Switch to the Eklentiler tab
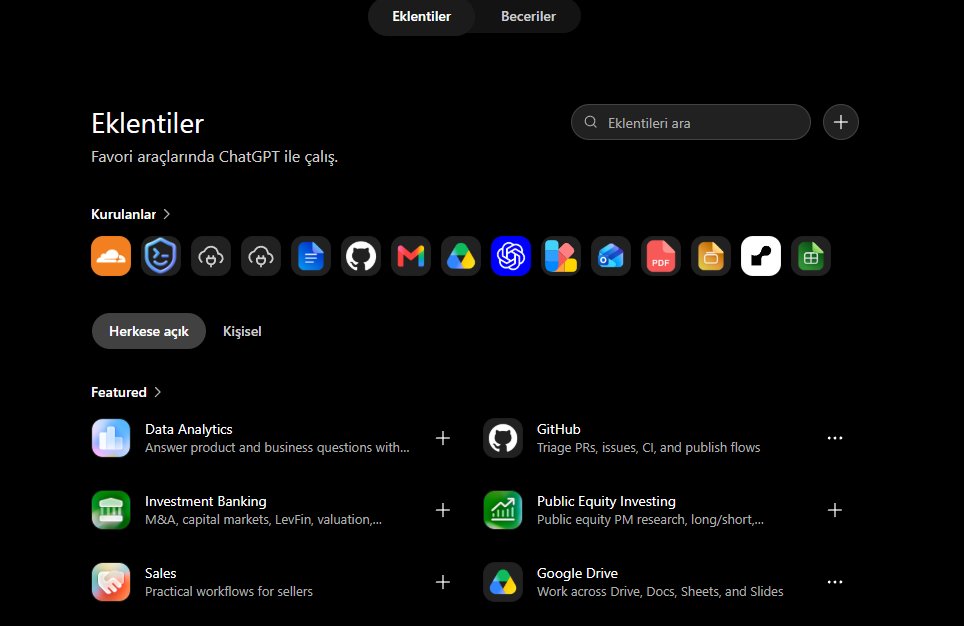This screenshot has height=626, width=964. 422,17
